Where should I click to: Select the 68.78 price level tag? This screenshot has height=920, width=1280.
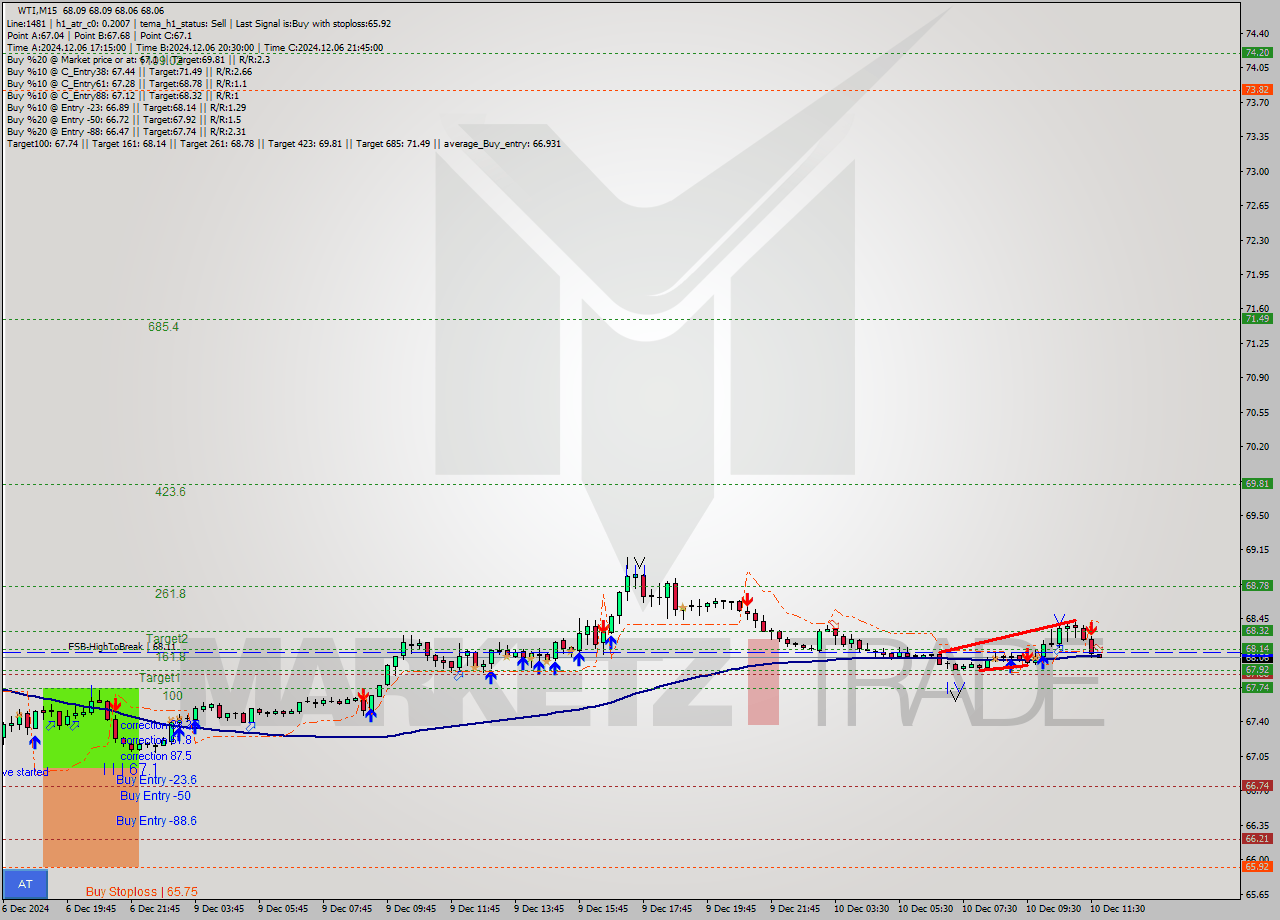(1257, 586)
